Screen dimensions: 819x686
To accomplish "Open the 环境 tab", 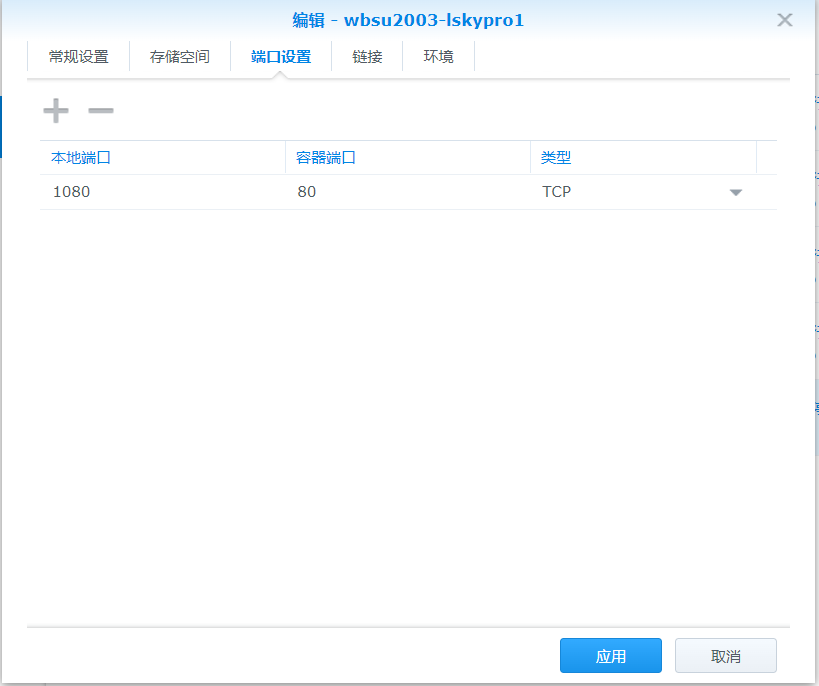I will point(438,57).
